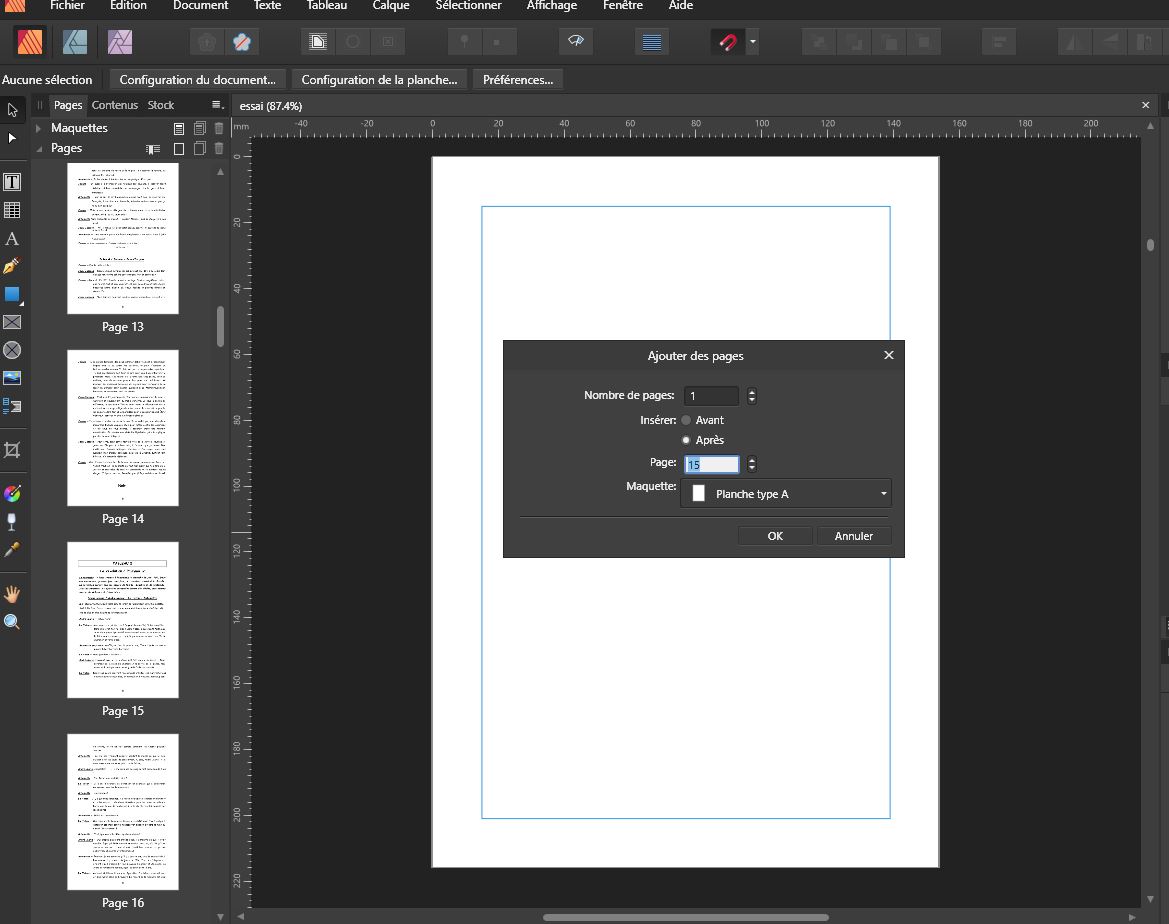This screenshot has width=1169, height=924.
Task: Close the Ajouter des pages dialog
Action: click(889, 355)
